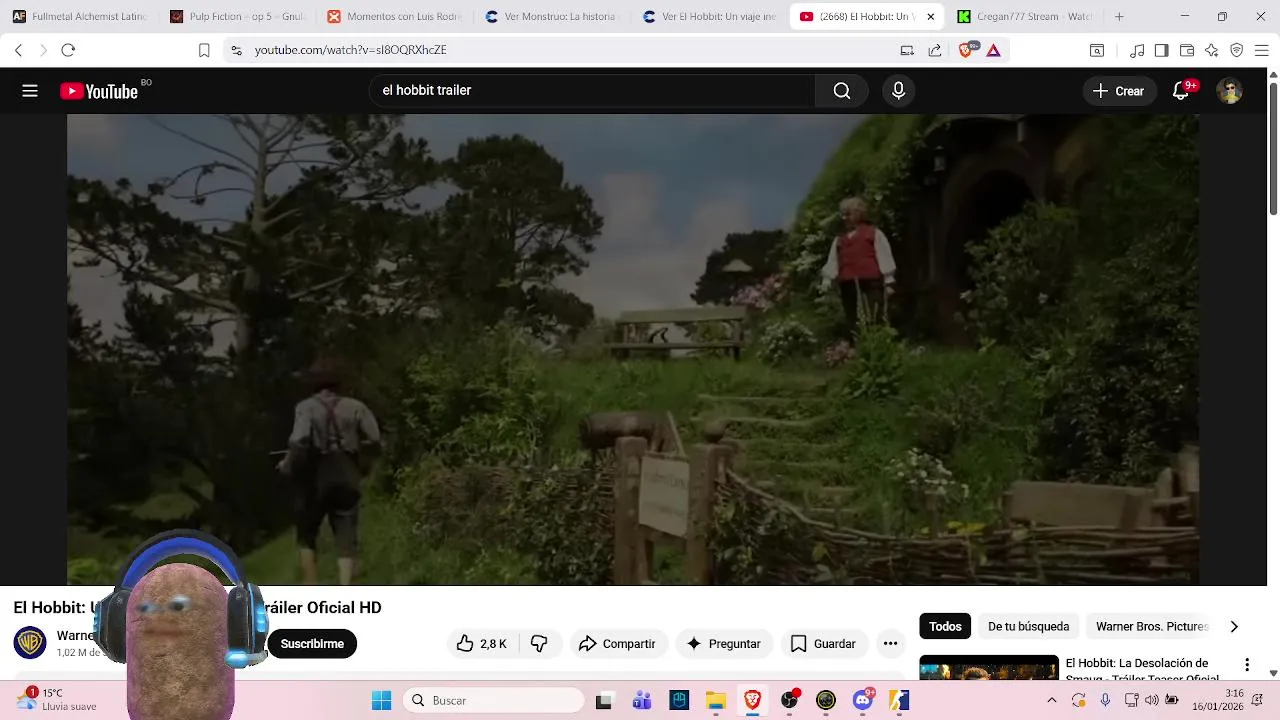The image size is (1280, 720).
Task: Bookmark this page icon
Action: (204, 50)
